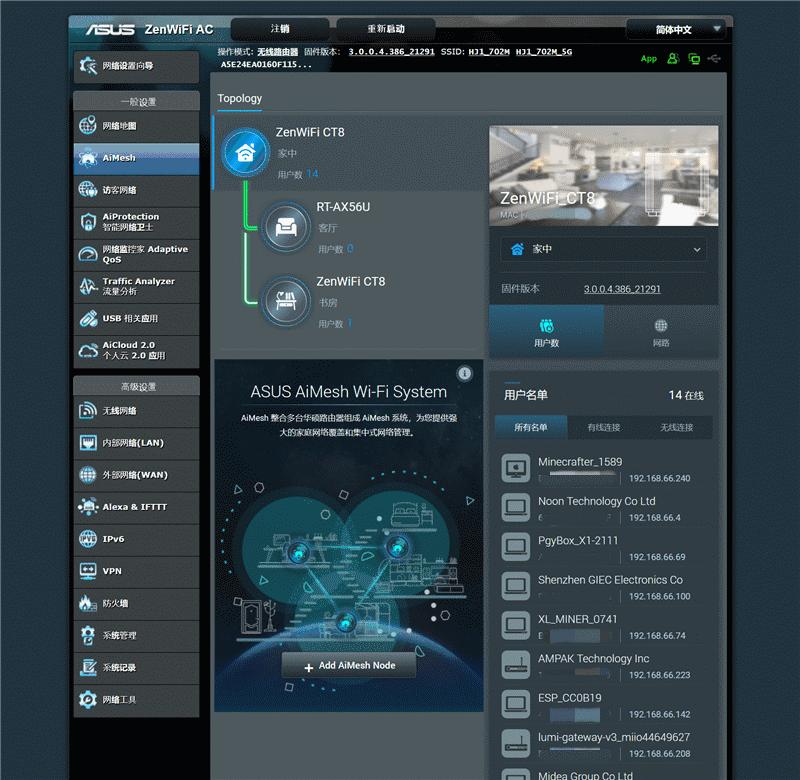This screenshot has width=800, height=780.
Task: Open Traffic Analyzer in the sidebar
Action: [x=136, y=286]
